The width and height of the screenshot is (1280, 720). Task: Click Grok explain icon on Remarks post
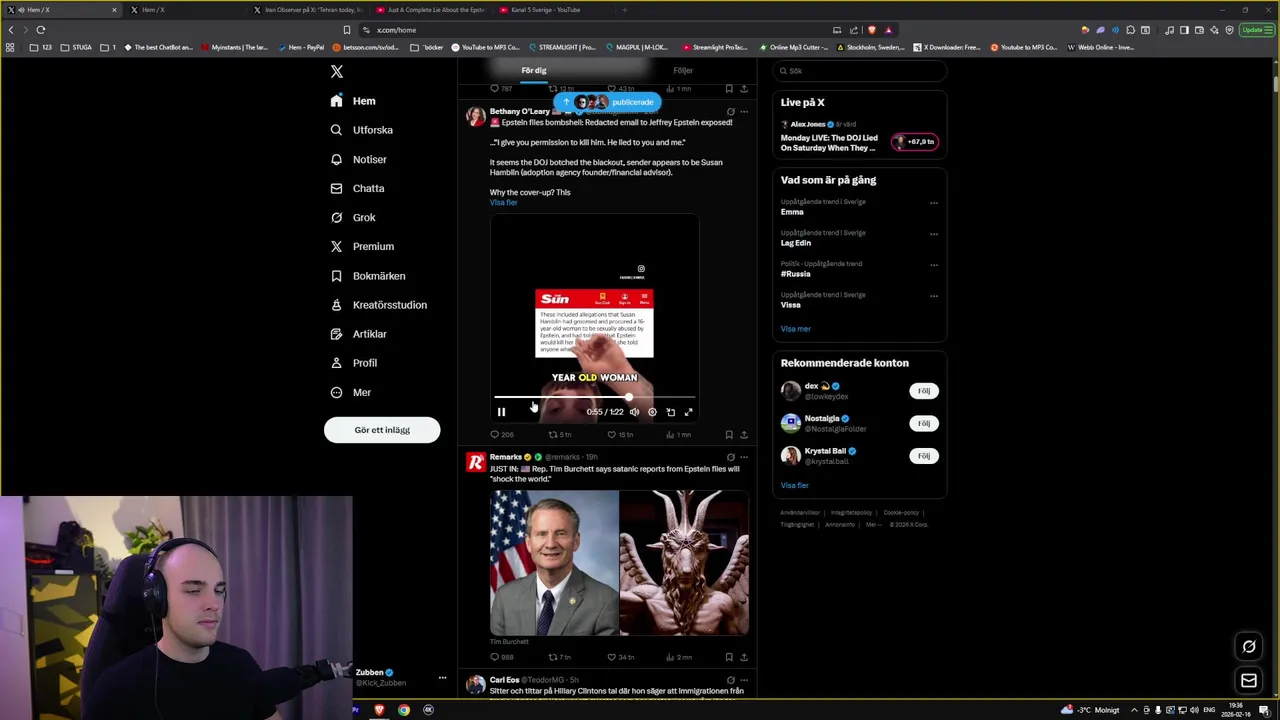coord(730,457)
